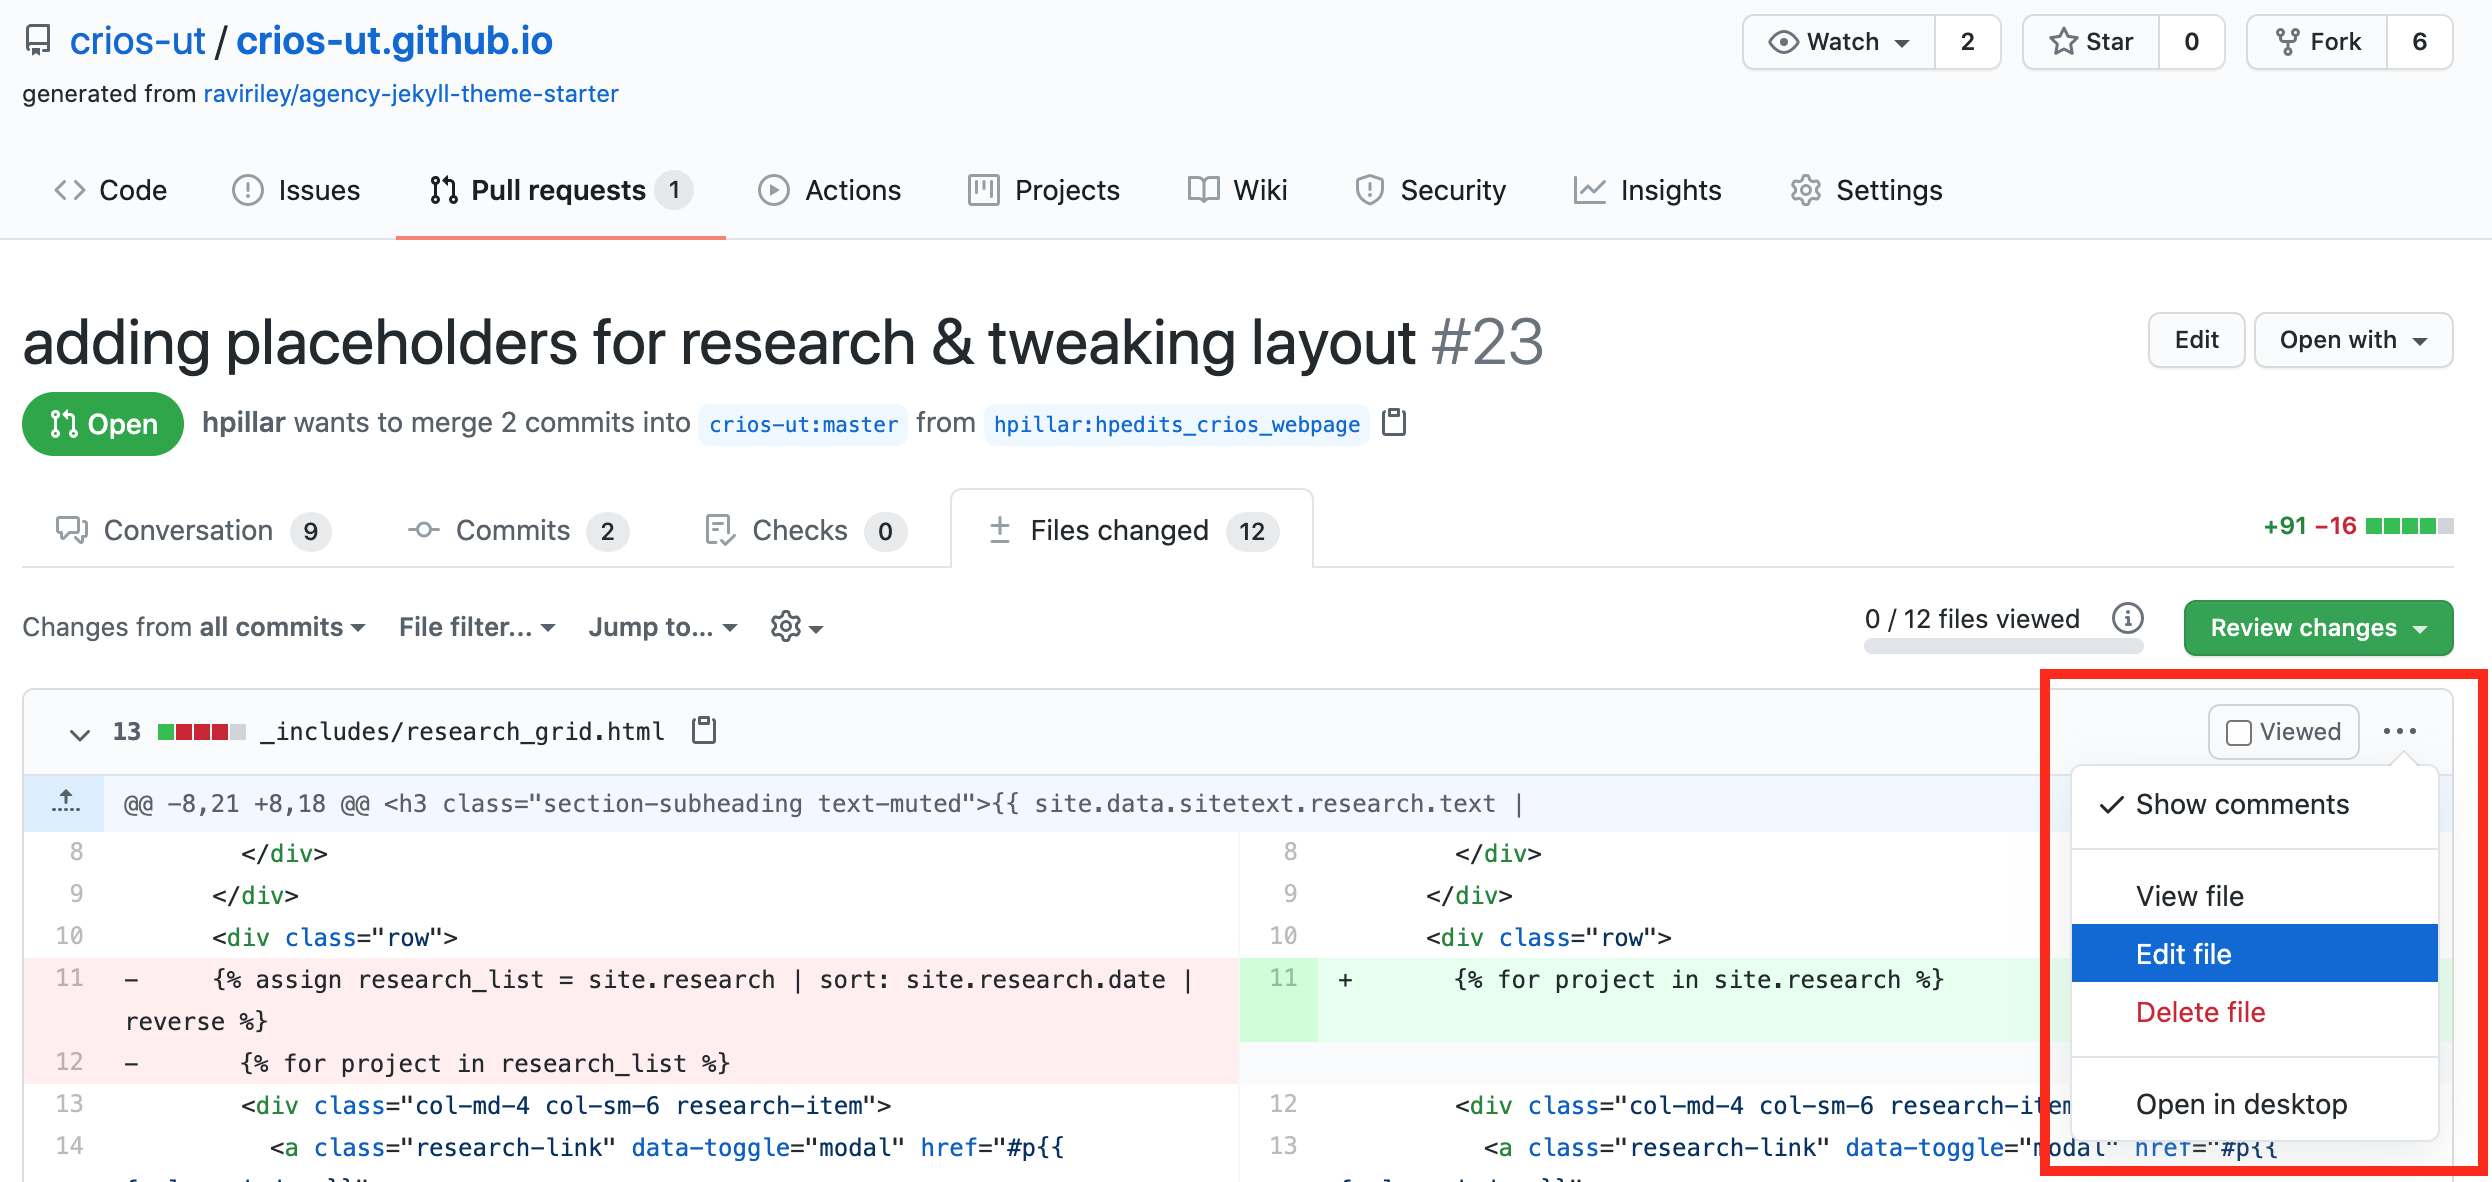Viewport: 2492px width, 1182px height.
Task: Switch to the Commits tab
Action: tap(516, 531)
